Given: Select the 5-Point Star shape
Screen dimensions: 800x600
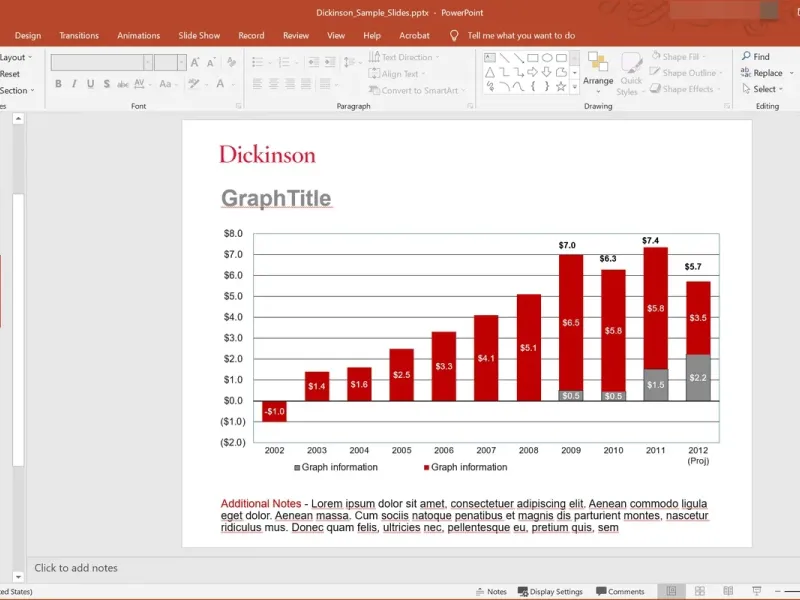Looking at the screenshot, I should (561, 86).
